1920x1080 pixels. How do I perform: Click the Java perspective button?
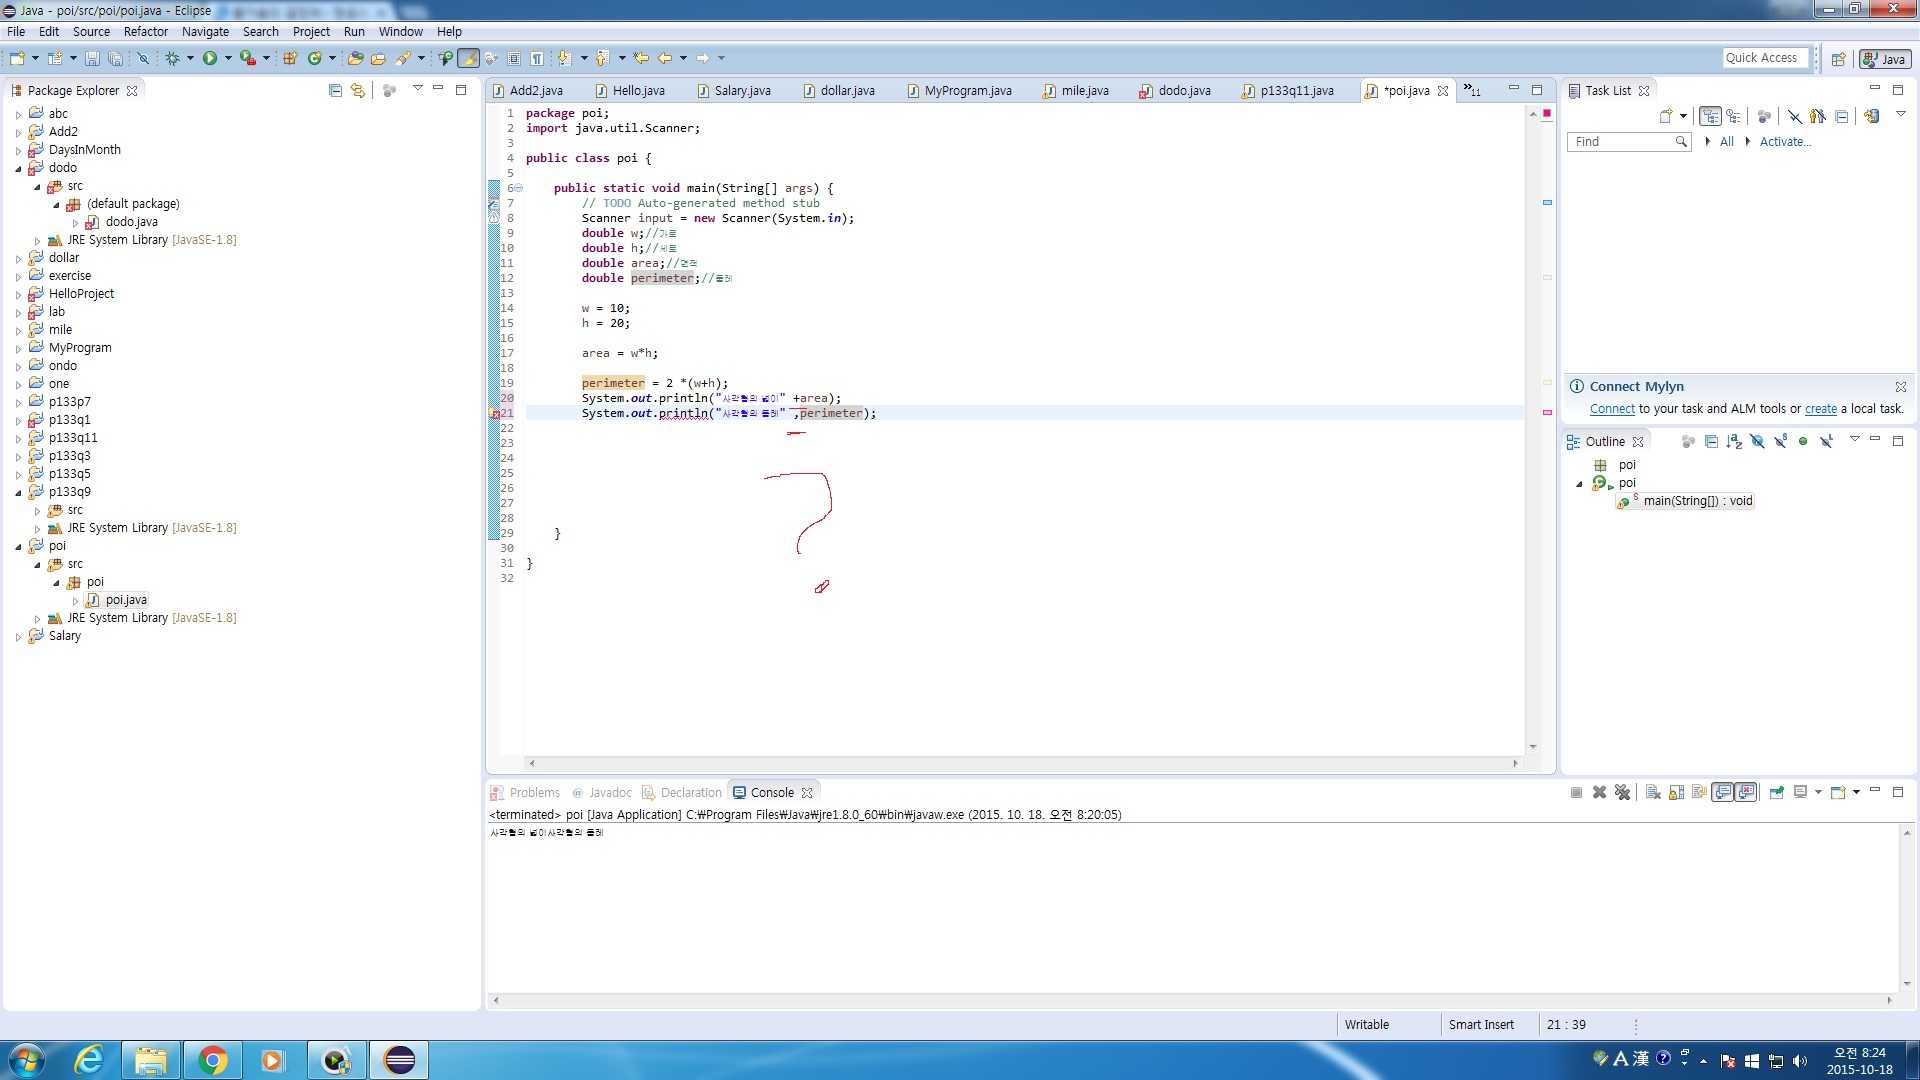[x=1884, y=59]
